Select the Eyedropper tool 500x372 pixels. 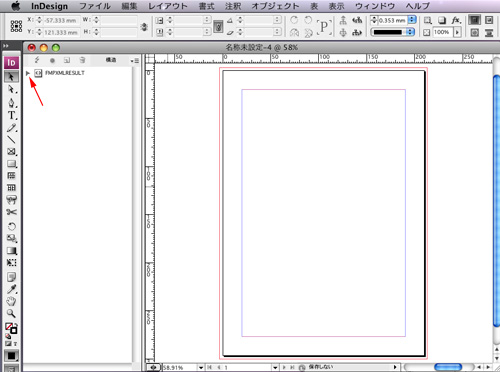[11, 289]
